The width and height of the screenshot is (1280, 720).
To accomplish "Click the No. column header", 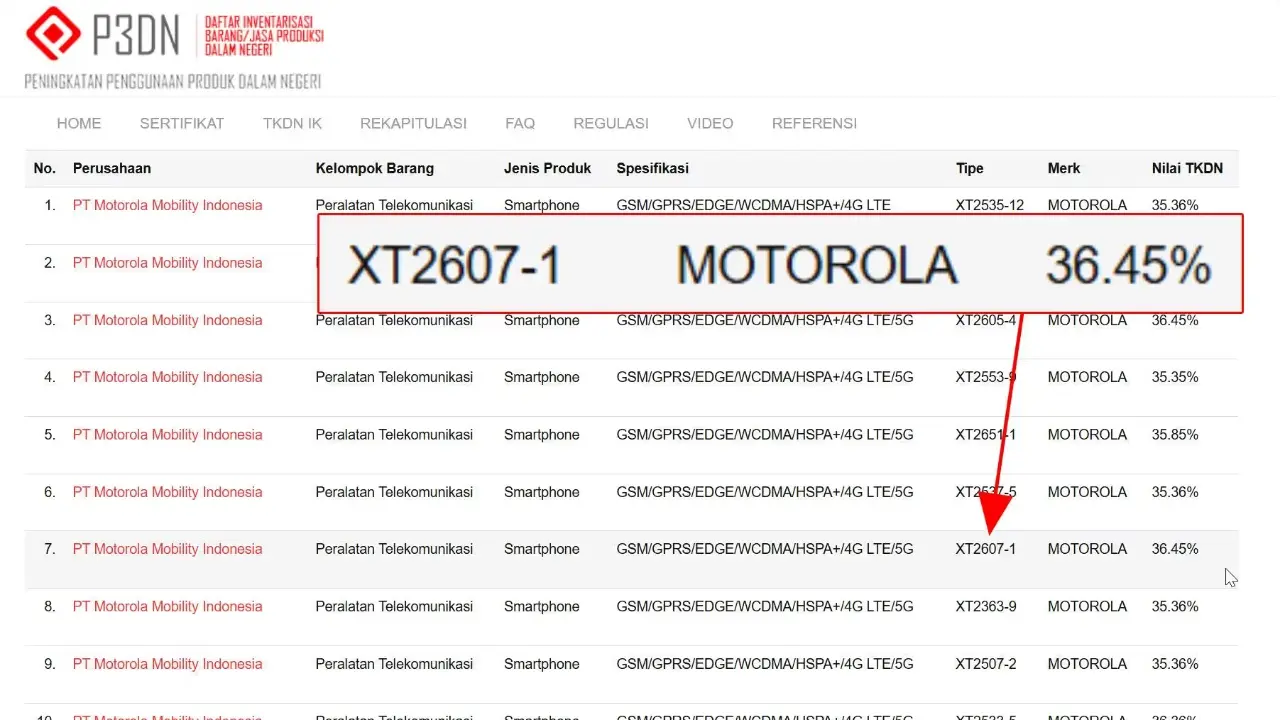I will pos(45,168).
